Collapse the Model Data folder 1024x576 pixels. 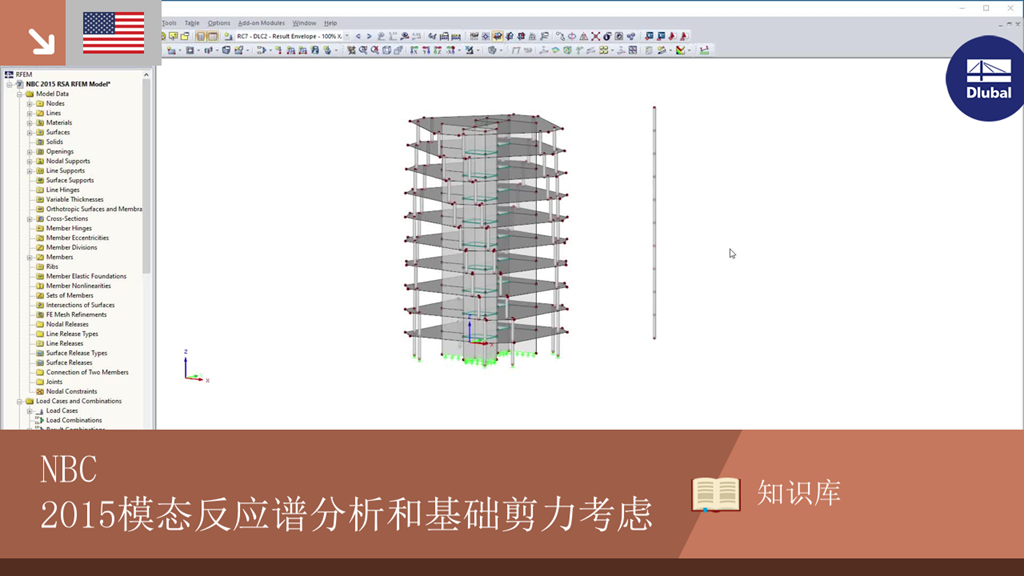(x=20, y=94)
